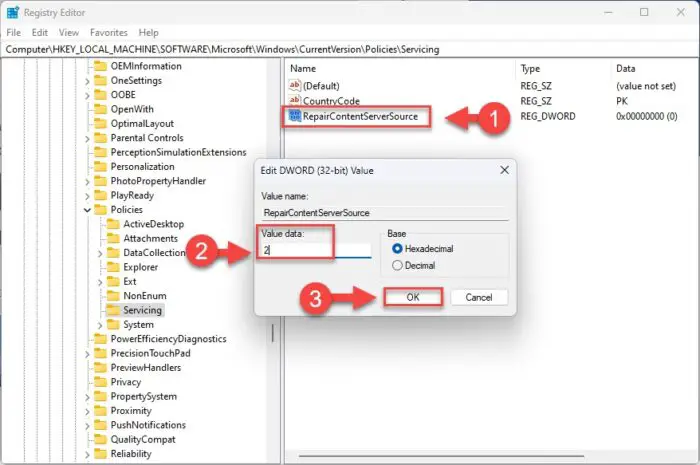
Task: Click the PhotoPropertyHandler folder icon
Action: [x=100, y=181]
